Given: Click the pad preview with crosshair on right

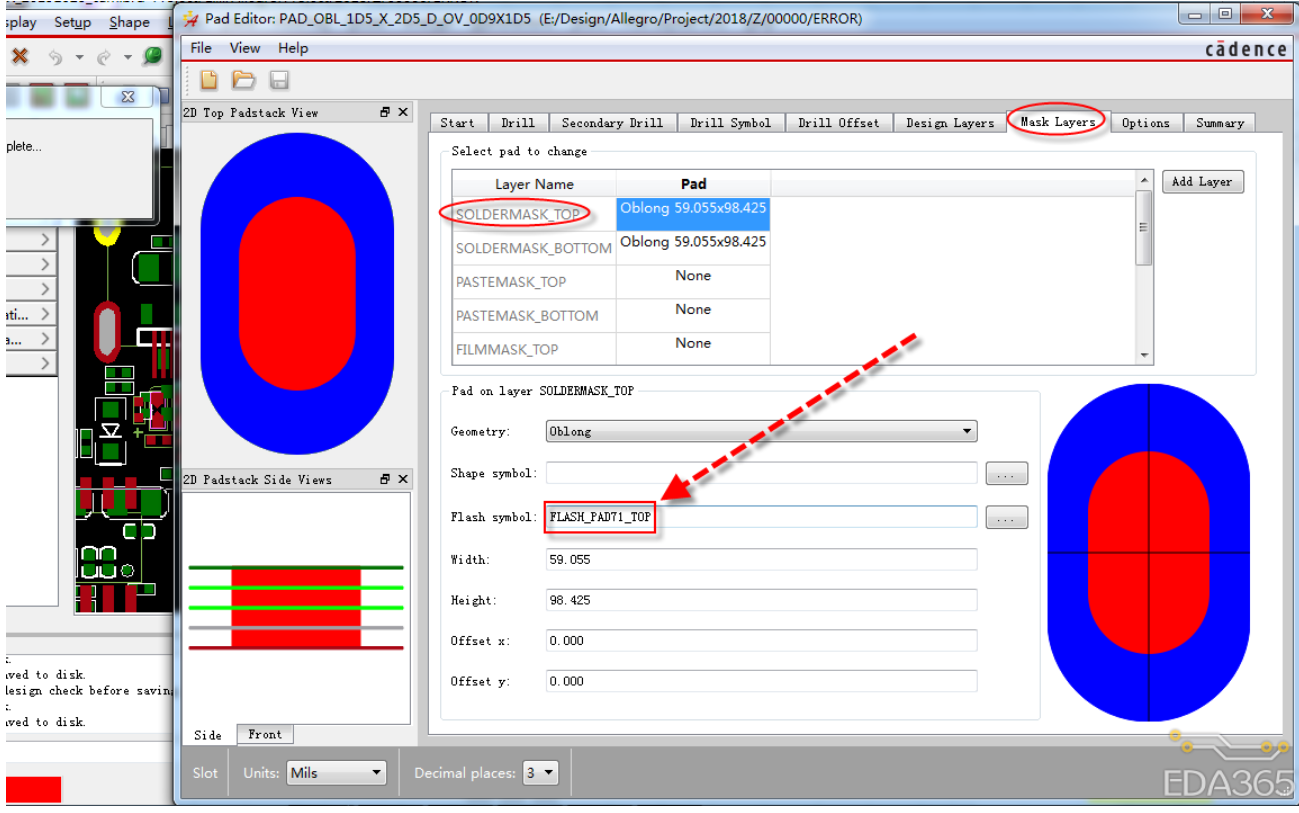Looking at the screenshot, I should coord(1148,552).
